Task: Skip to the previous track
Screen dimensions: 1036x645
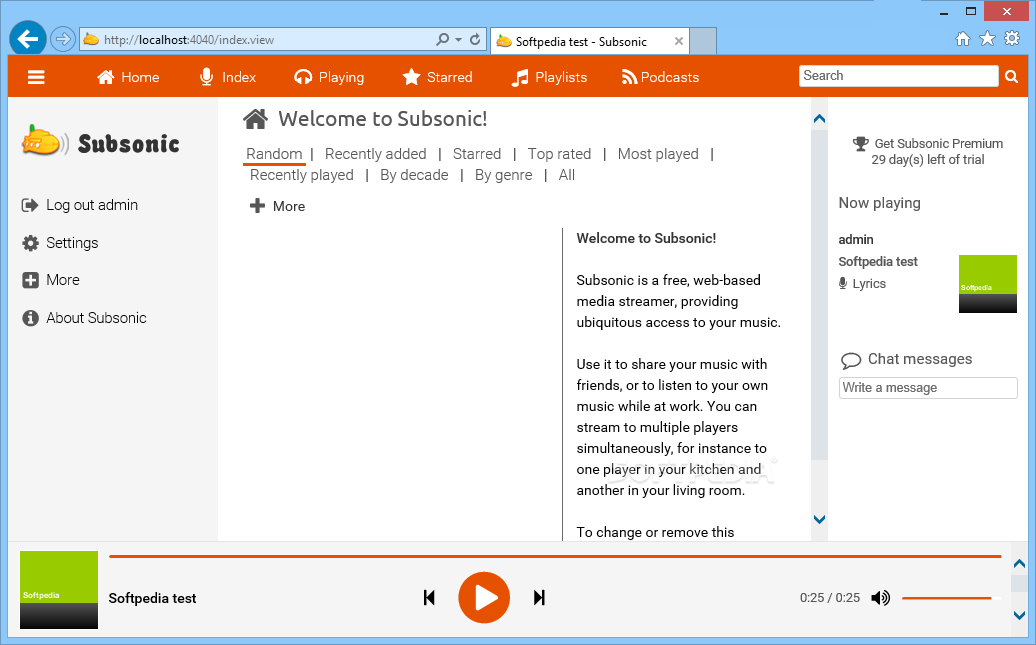Action: point(429,598)
